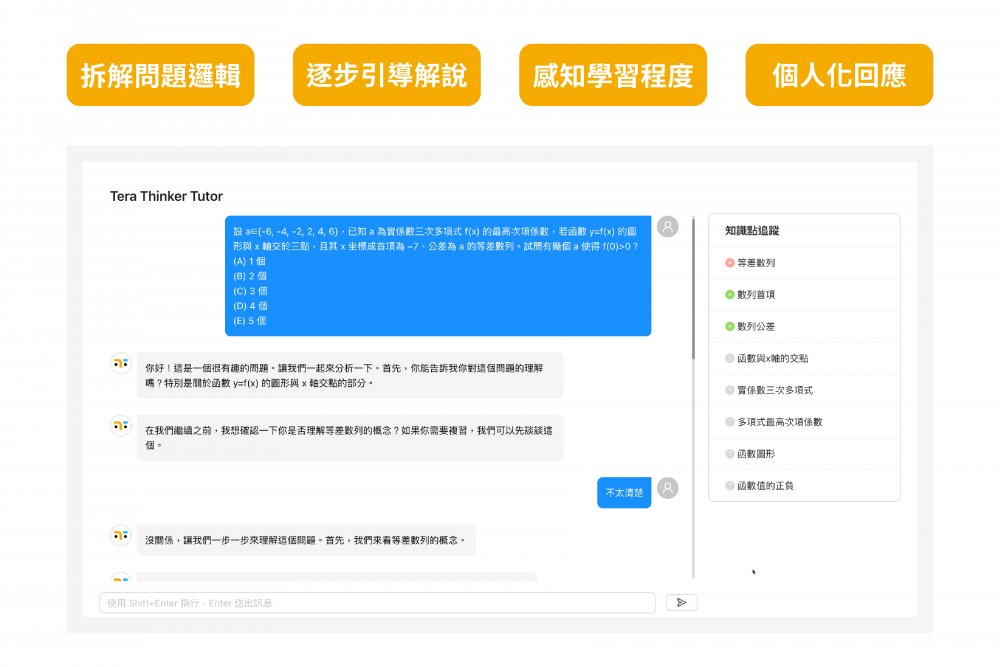Click the red status icon for 等差數列
Viewport: 1000px width, 667px height.
(730, 263)
